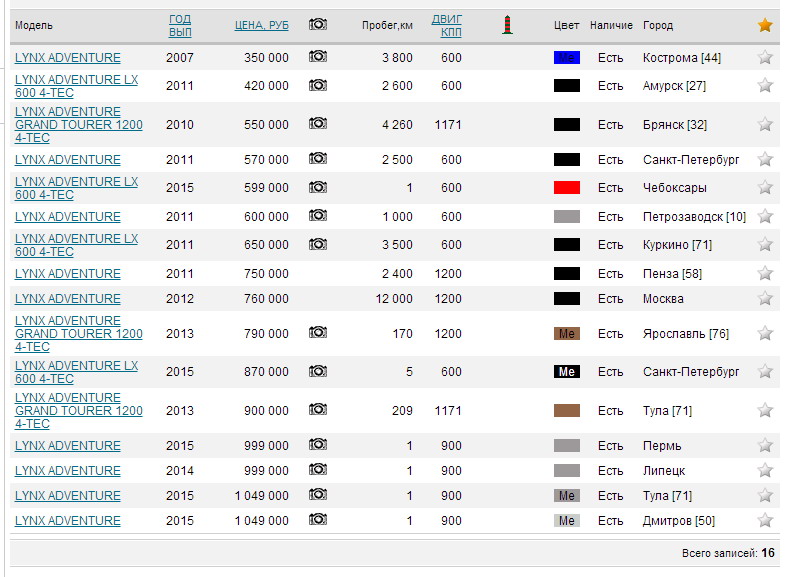
Task: Toggle favorite star for Петрозаводск [10] listing
Action: tap(765, 217)
